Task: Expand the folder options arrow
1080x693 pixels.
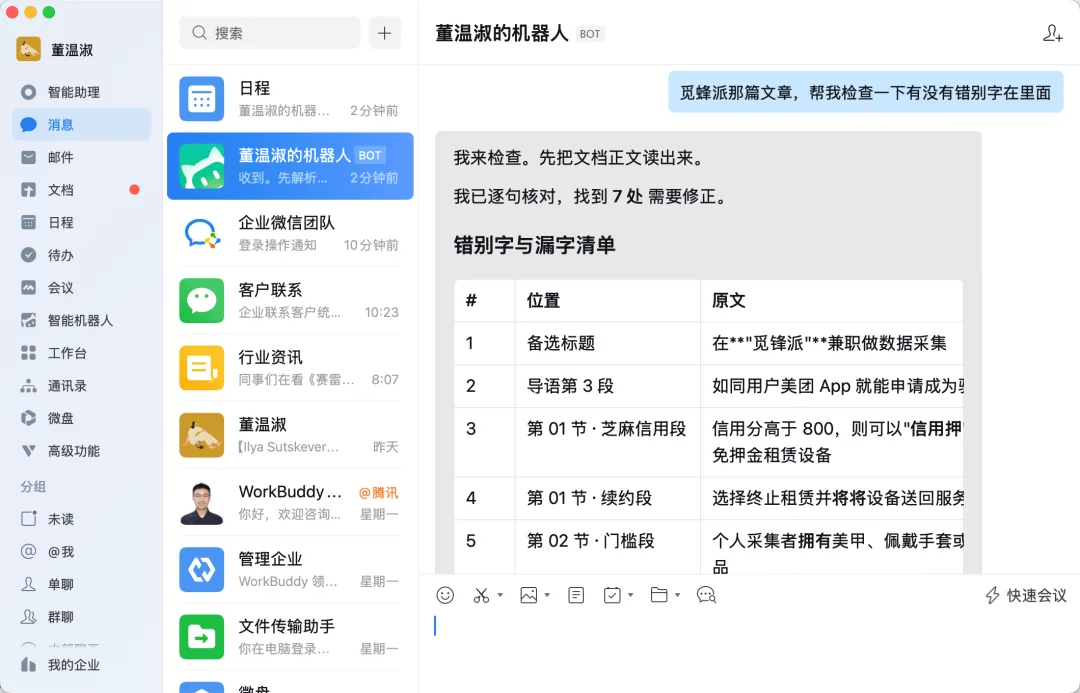Action: pos(678,594)
